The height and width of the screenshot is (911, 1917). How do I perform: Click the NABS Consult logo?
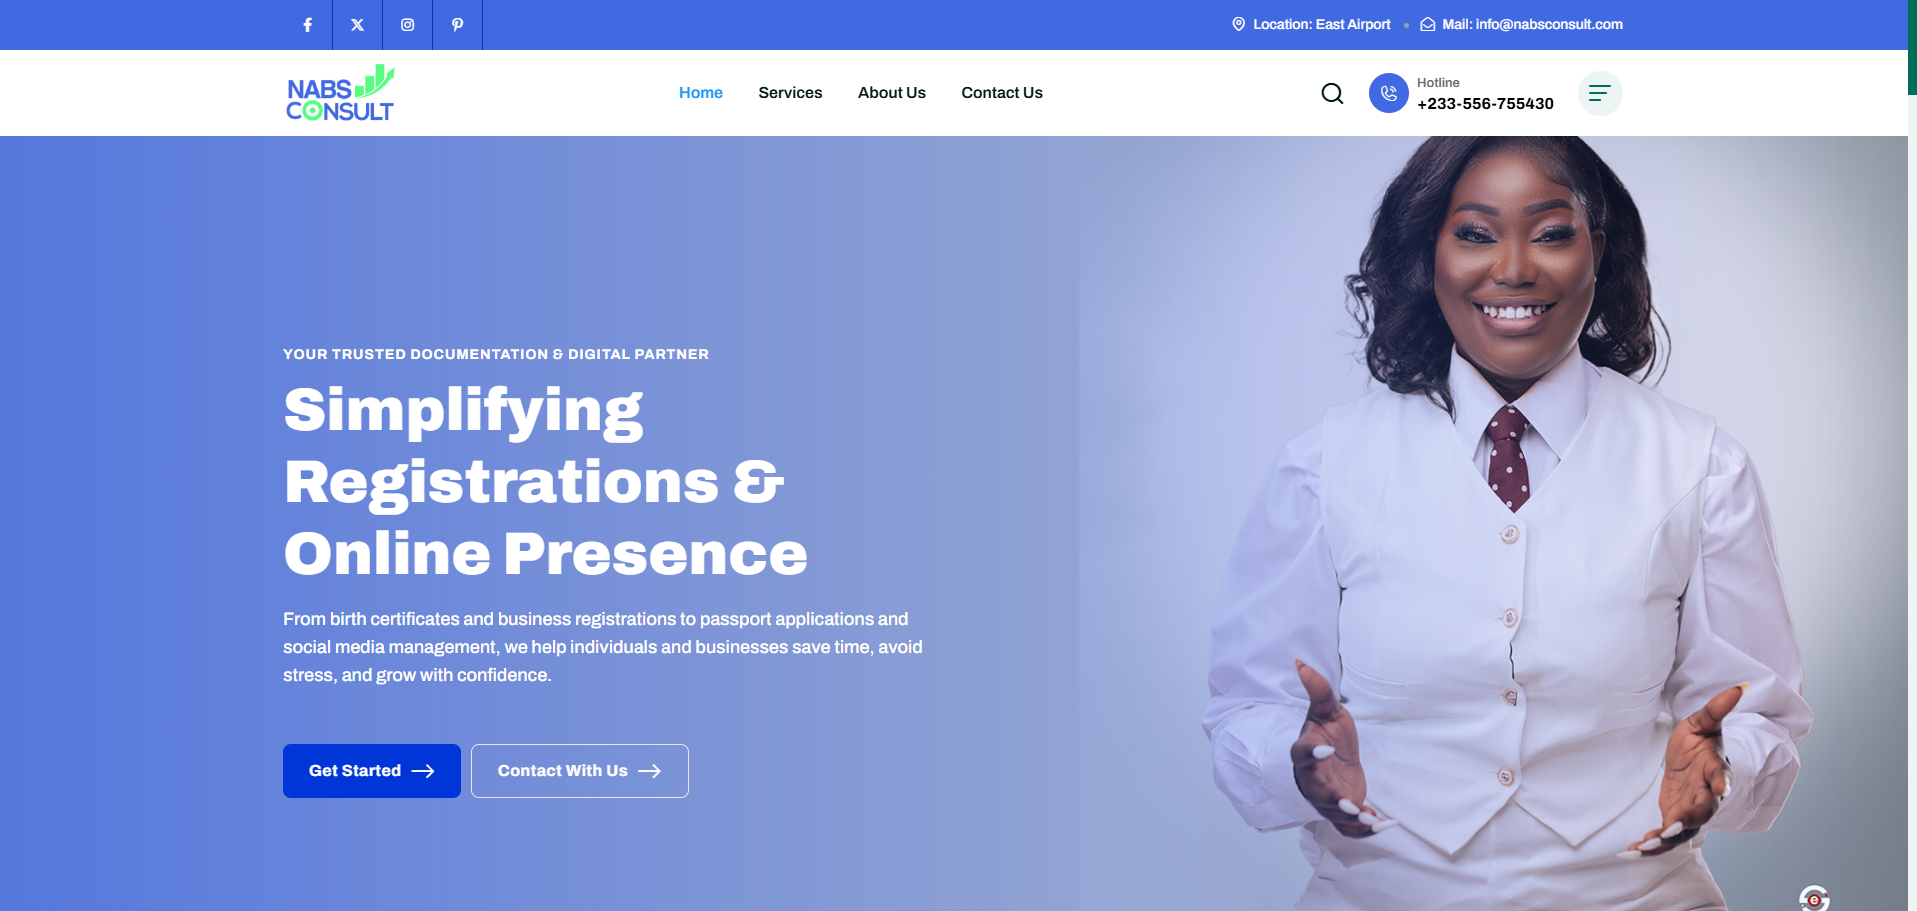(x=341, y=93)
